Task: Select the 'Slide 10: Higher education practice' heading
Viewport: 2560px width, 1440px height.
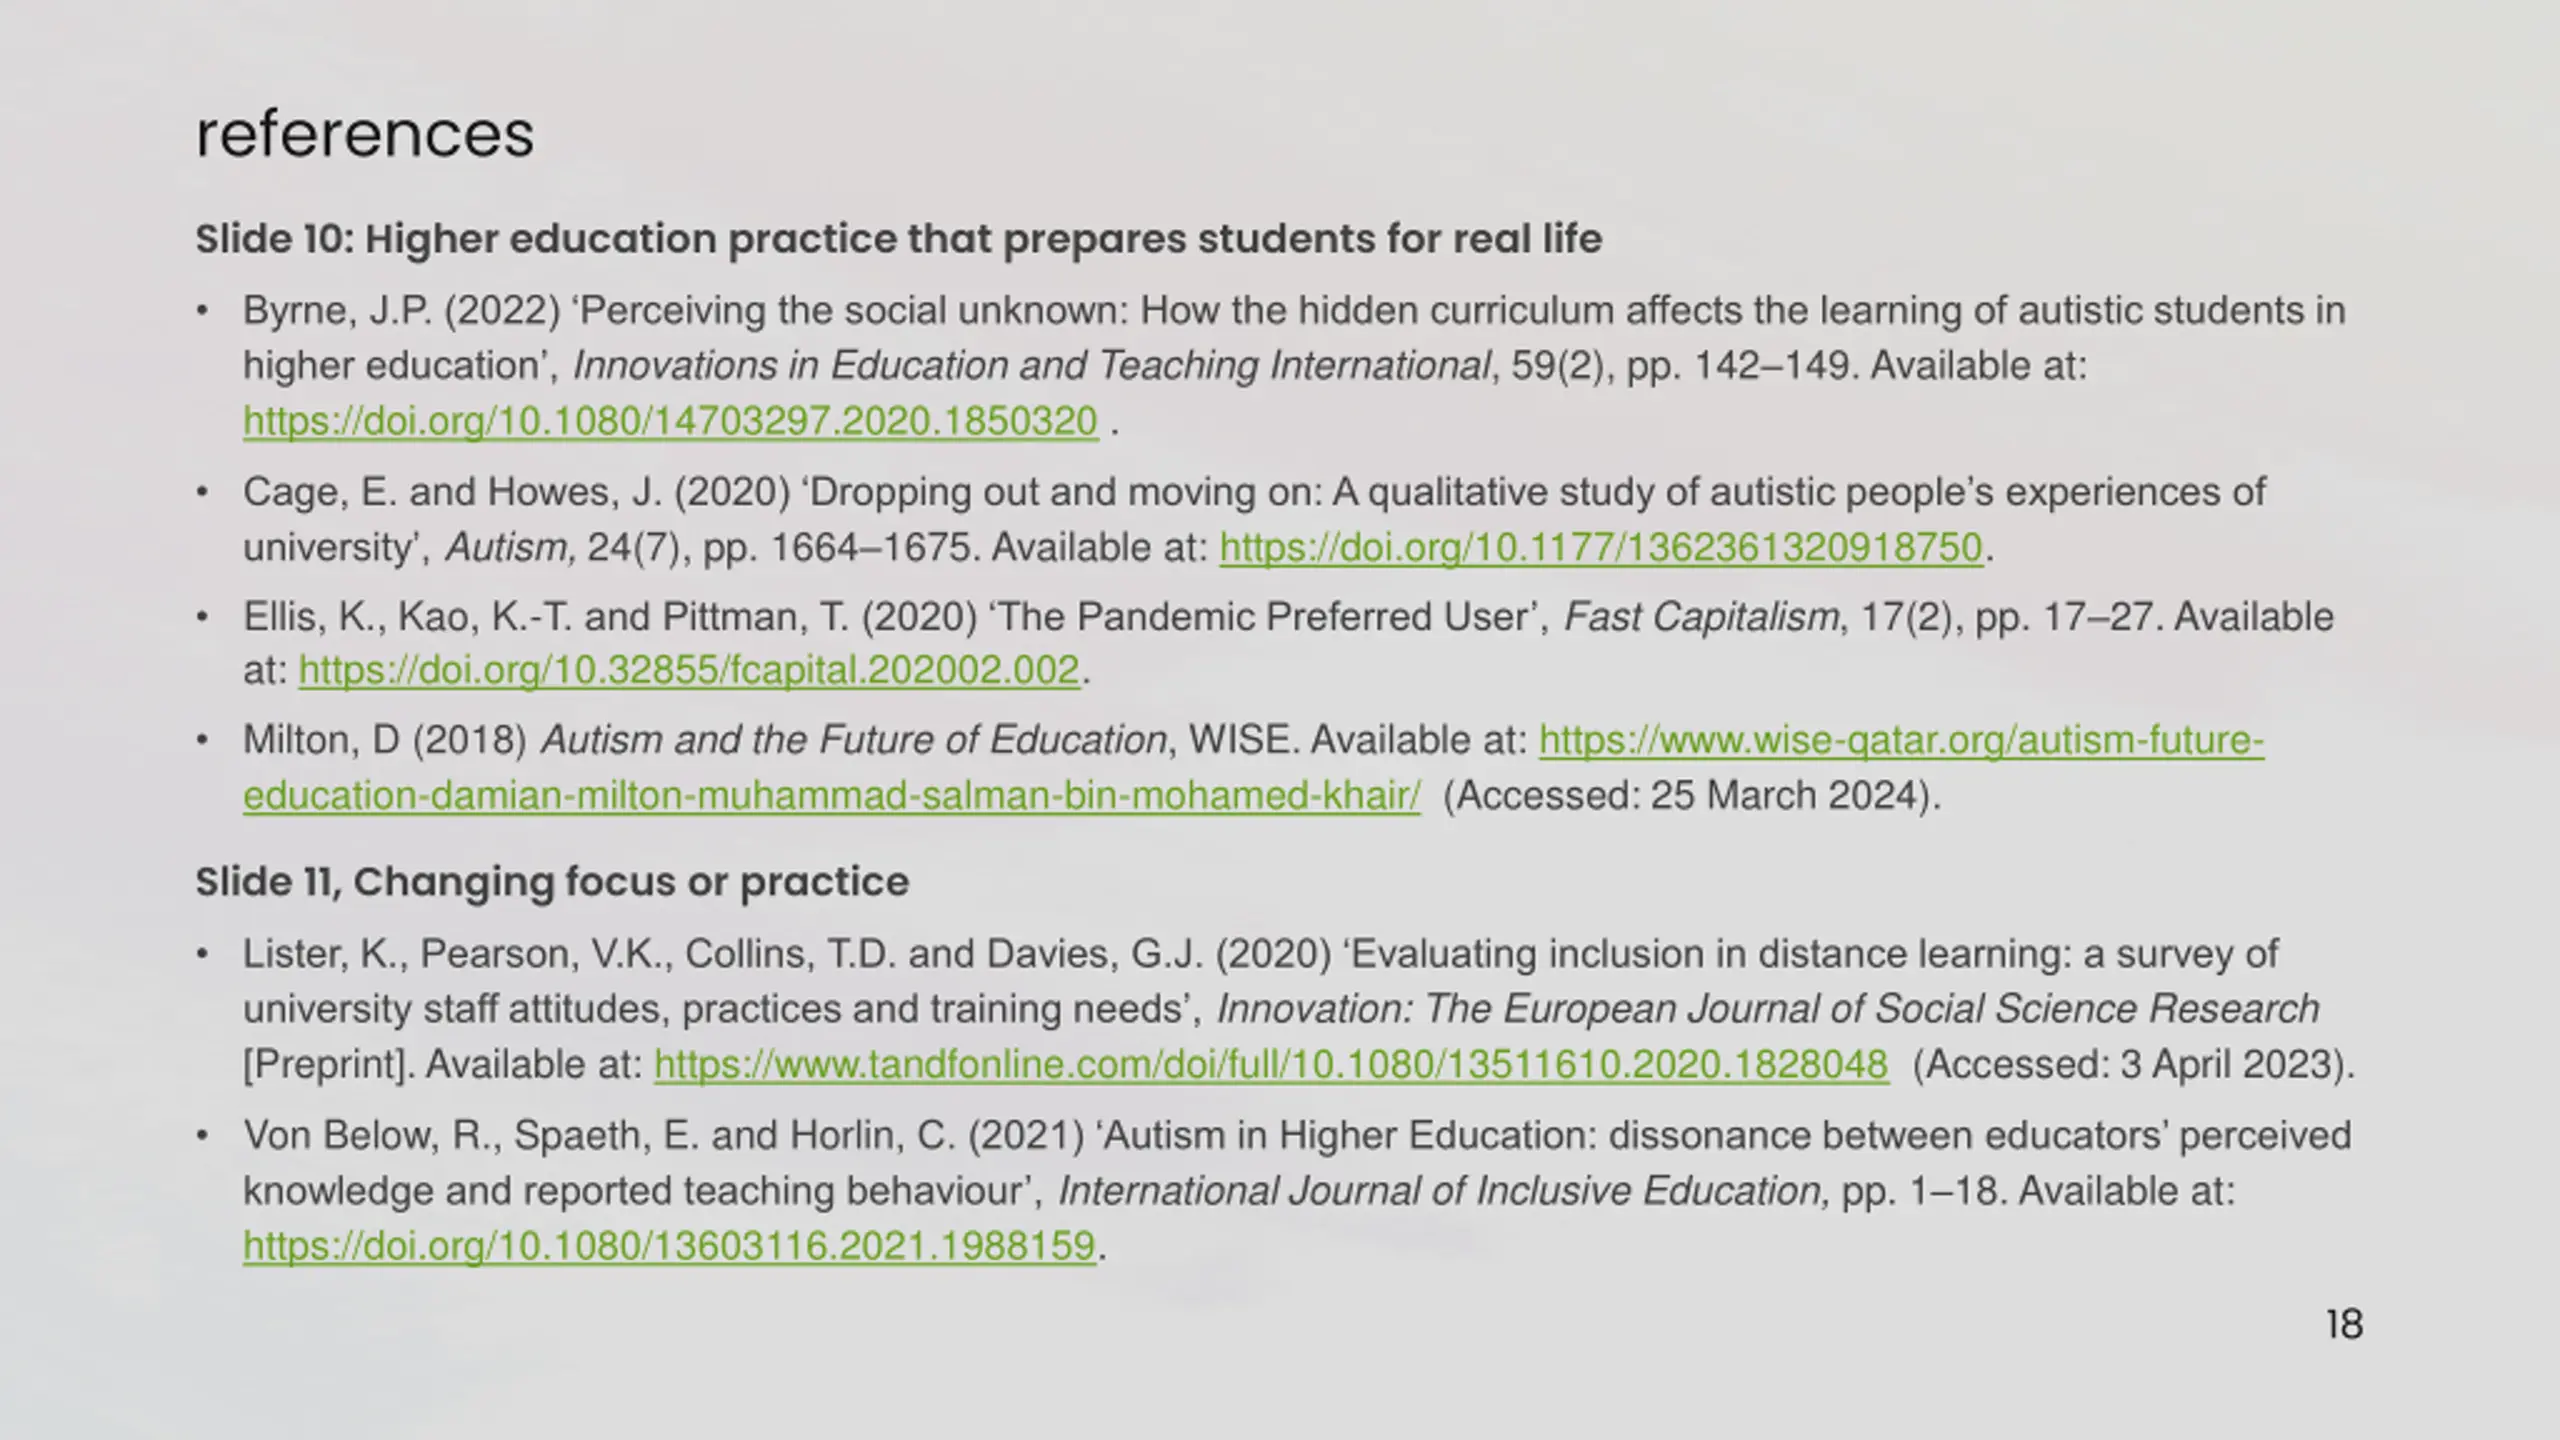Action: 898,239
